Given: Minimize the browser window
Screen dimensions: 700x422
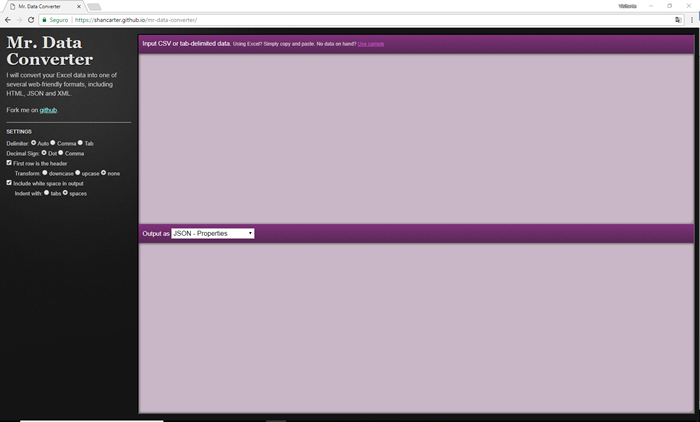Looking at the screenshot, I should pos(651,6).
